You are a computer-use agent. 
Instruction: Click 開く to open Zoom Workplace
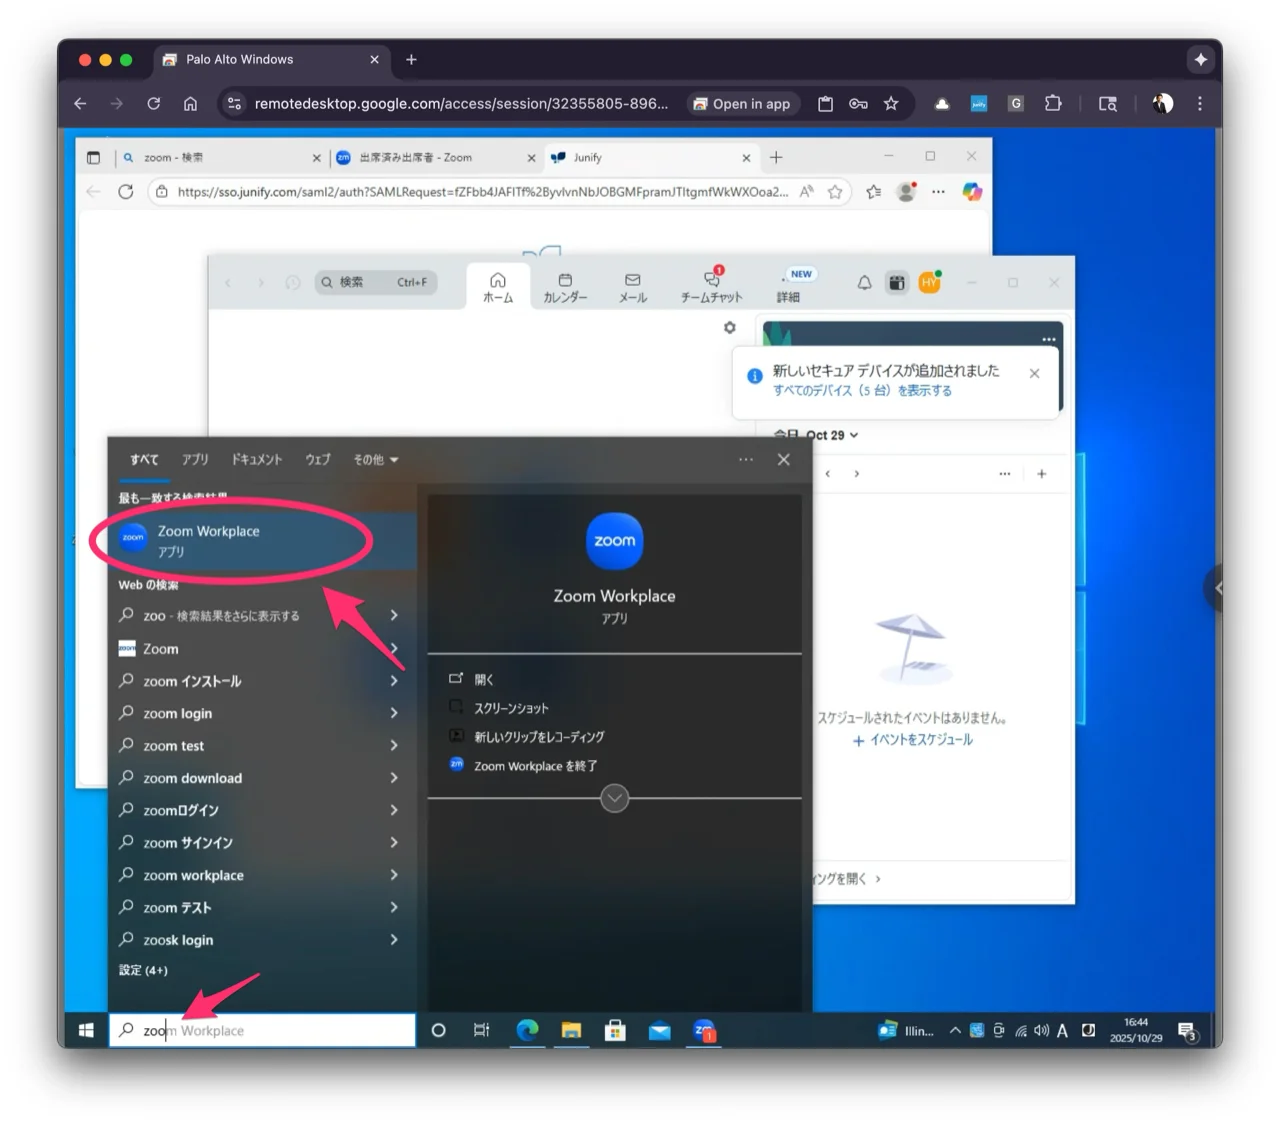tap(484, 679)
